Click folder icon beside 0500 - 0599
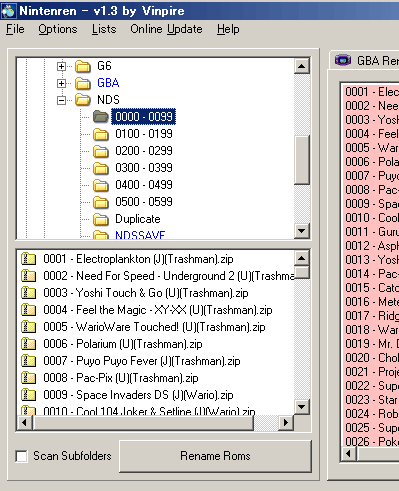 click(x=101, y=202)
